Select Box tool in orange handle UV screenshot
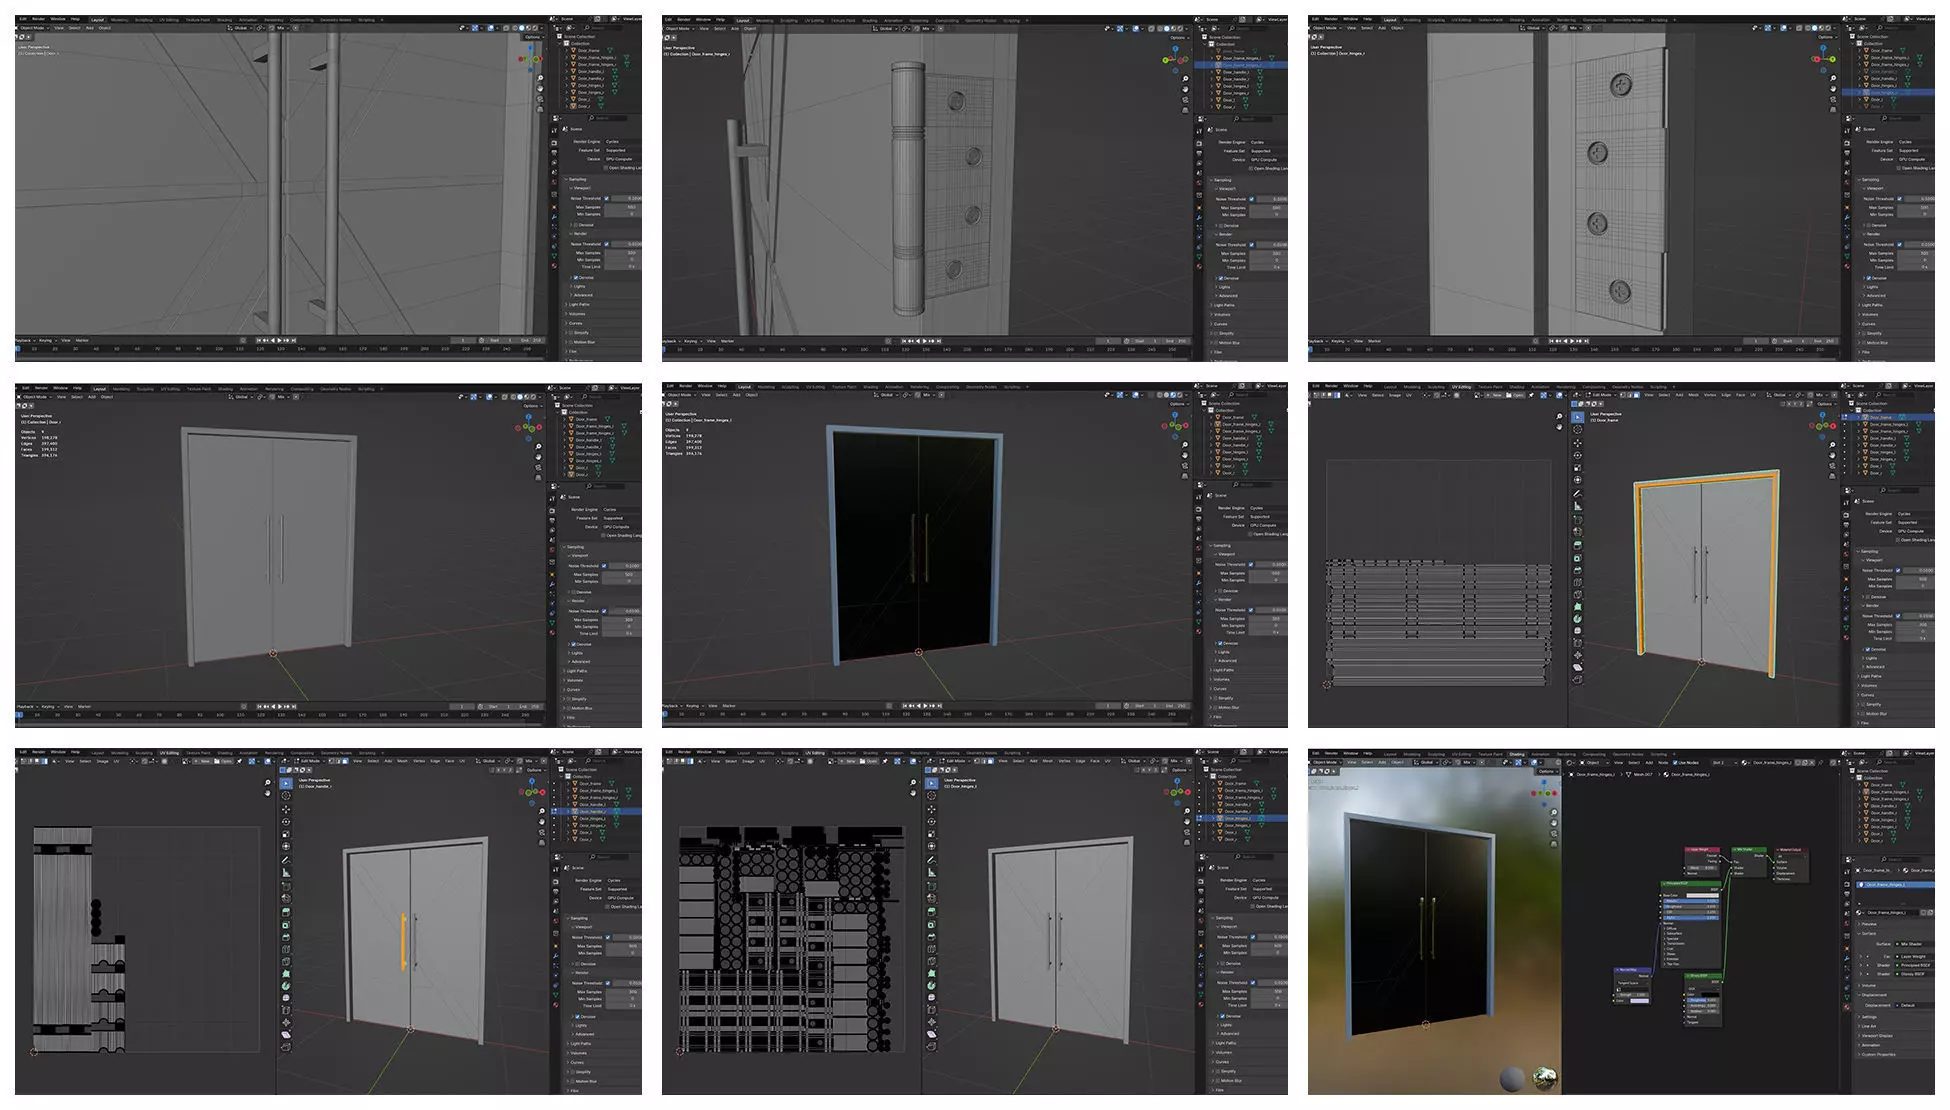 [286, 783]
